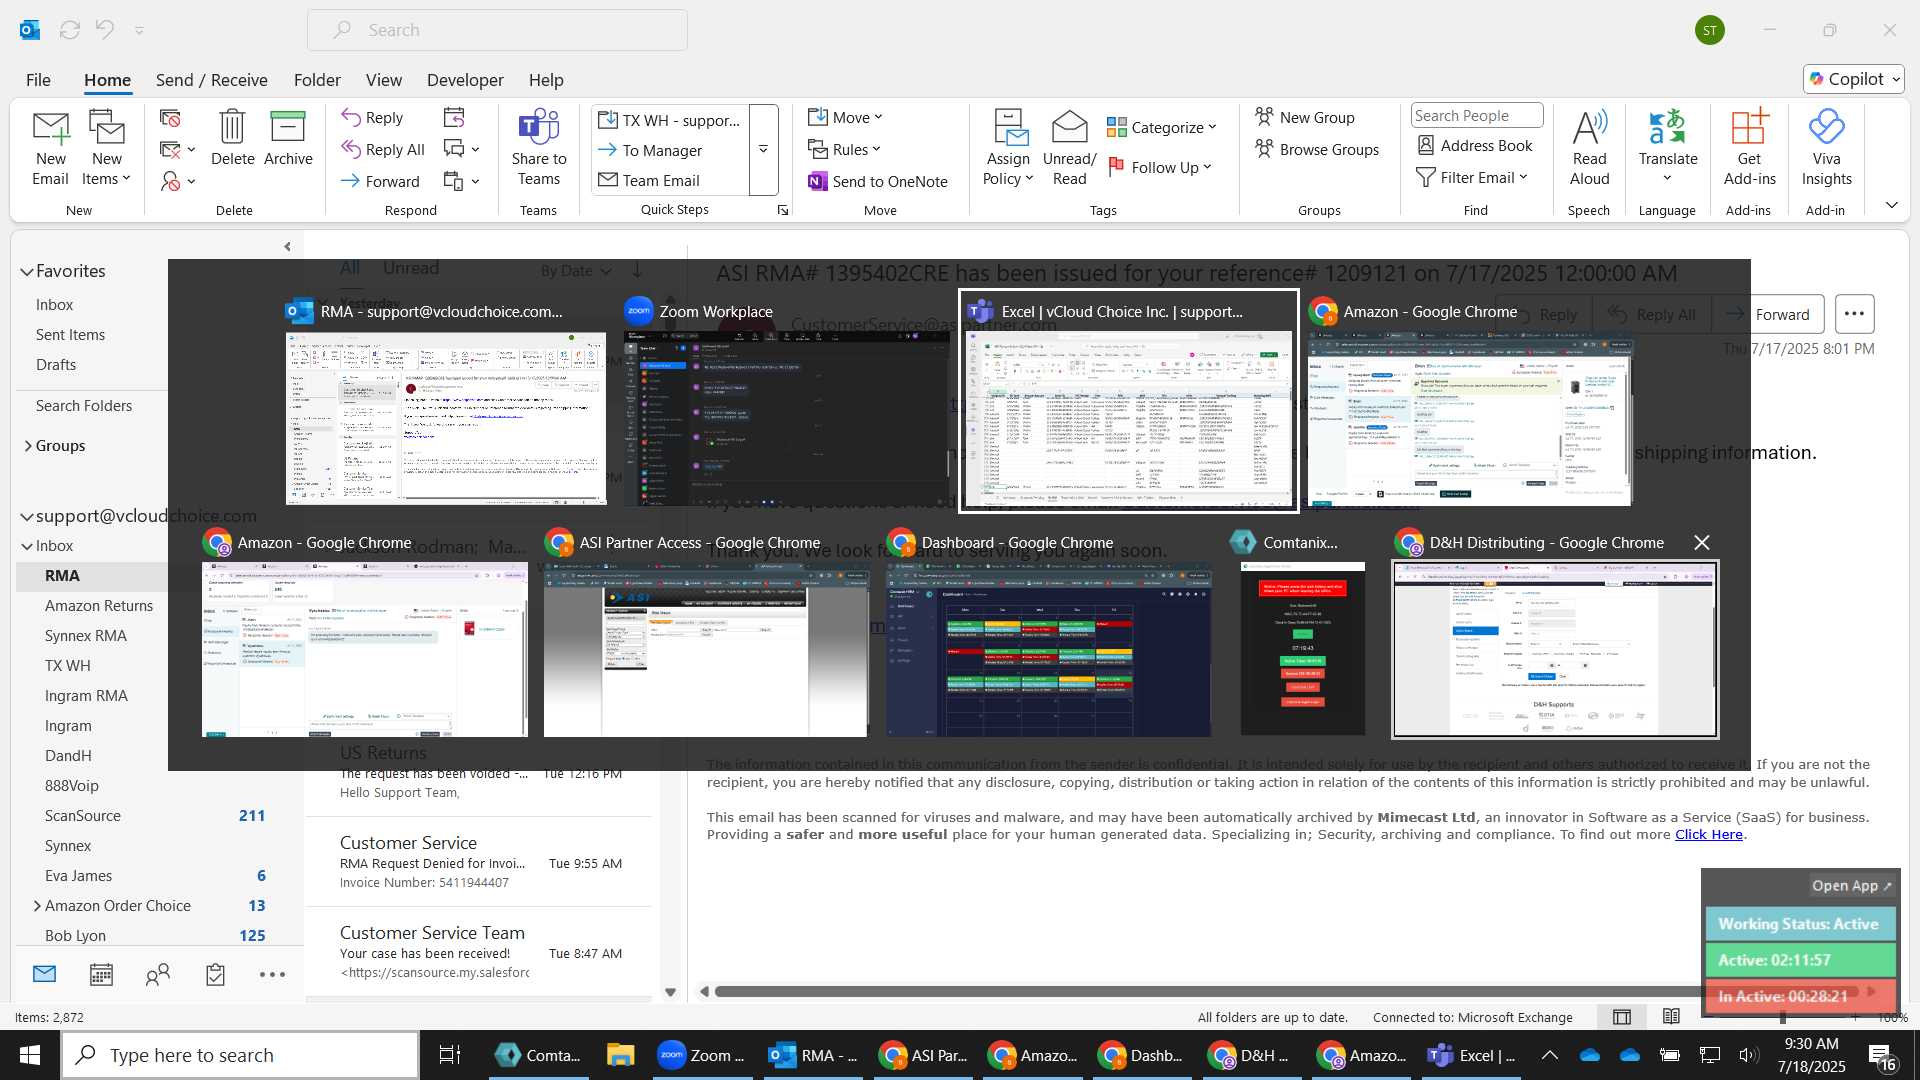The image size is (1920, 1080).
Task: Click Share to Teams icon
Action: coord(539,148)
